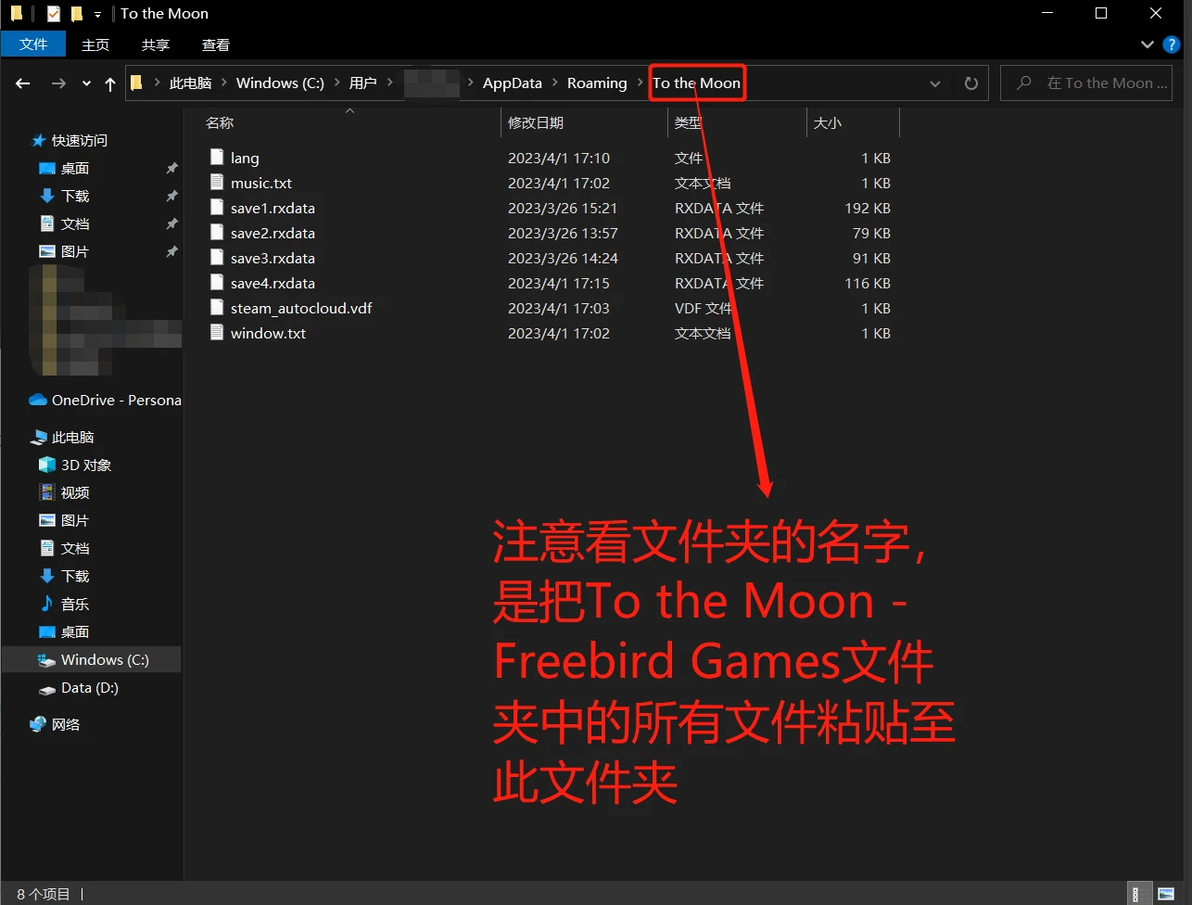Open the 共享 ribbon tab
The image size is (1192, 905).
[x=155, y=45]
